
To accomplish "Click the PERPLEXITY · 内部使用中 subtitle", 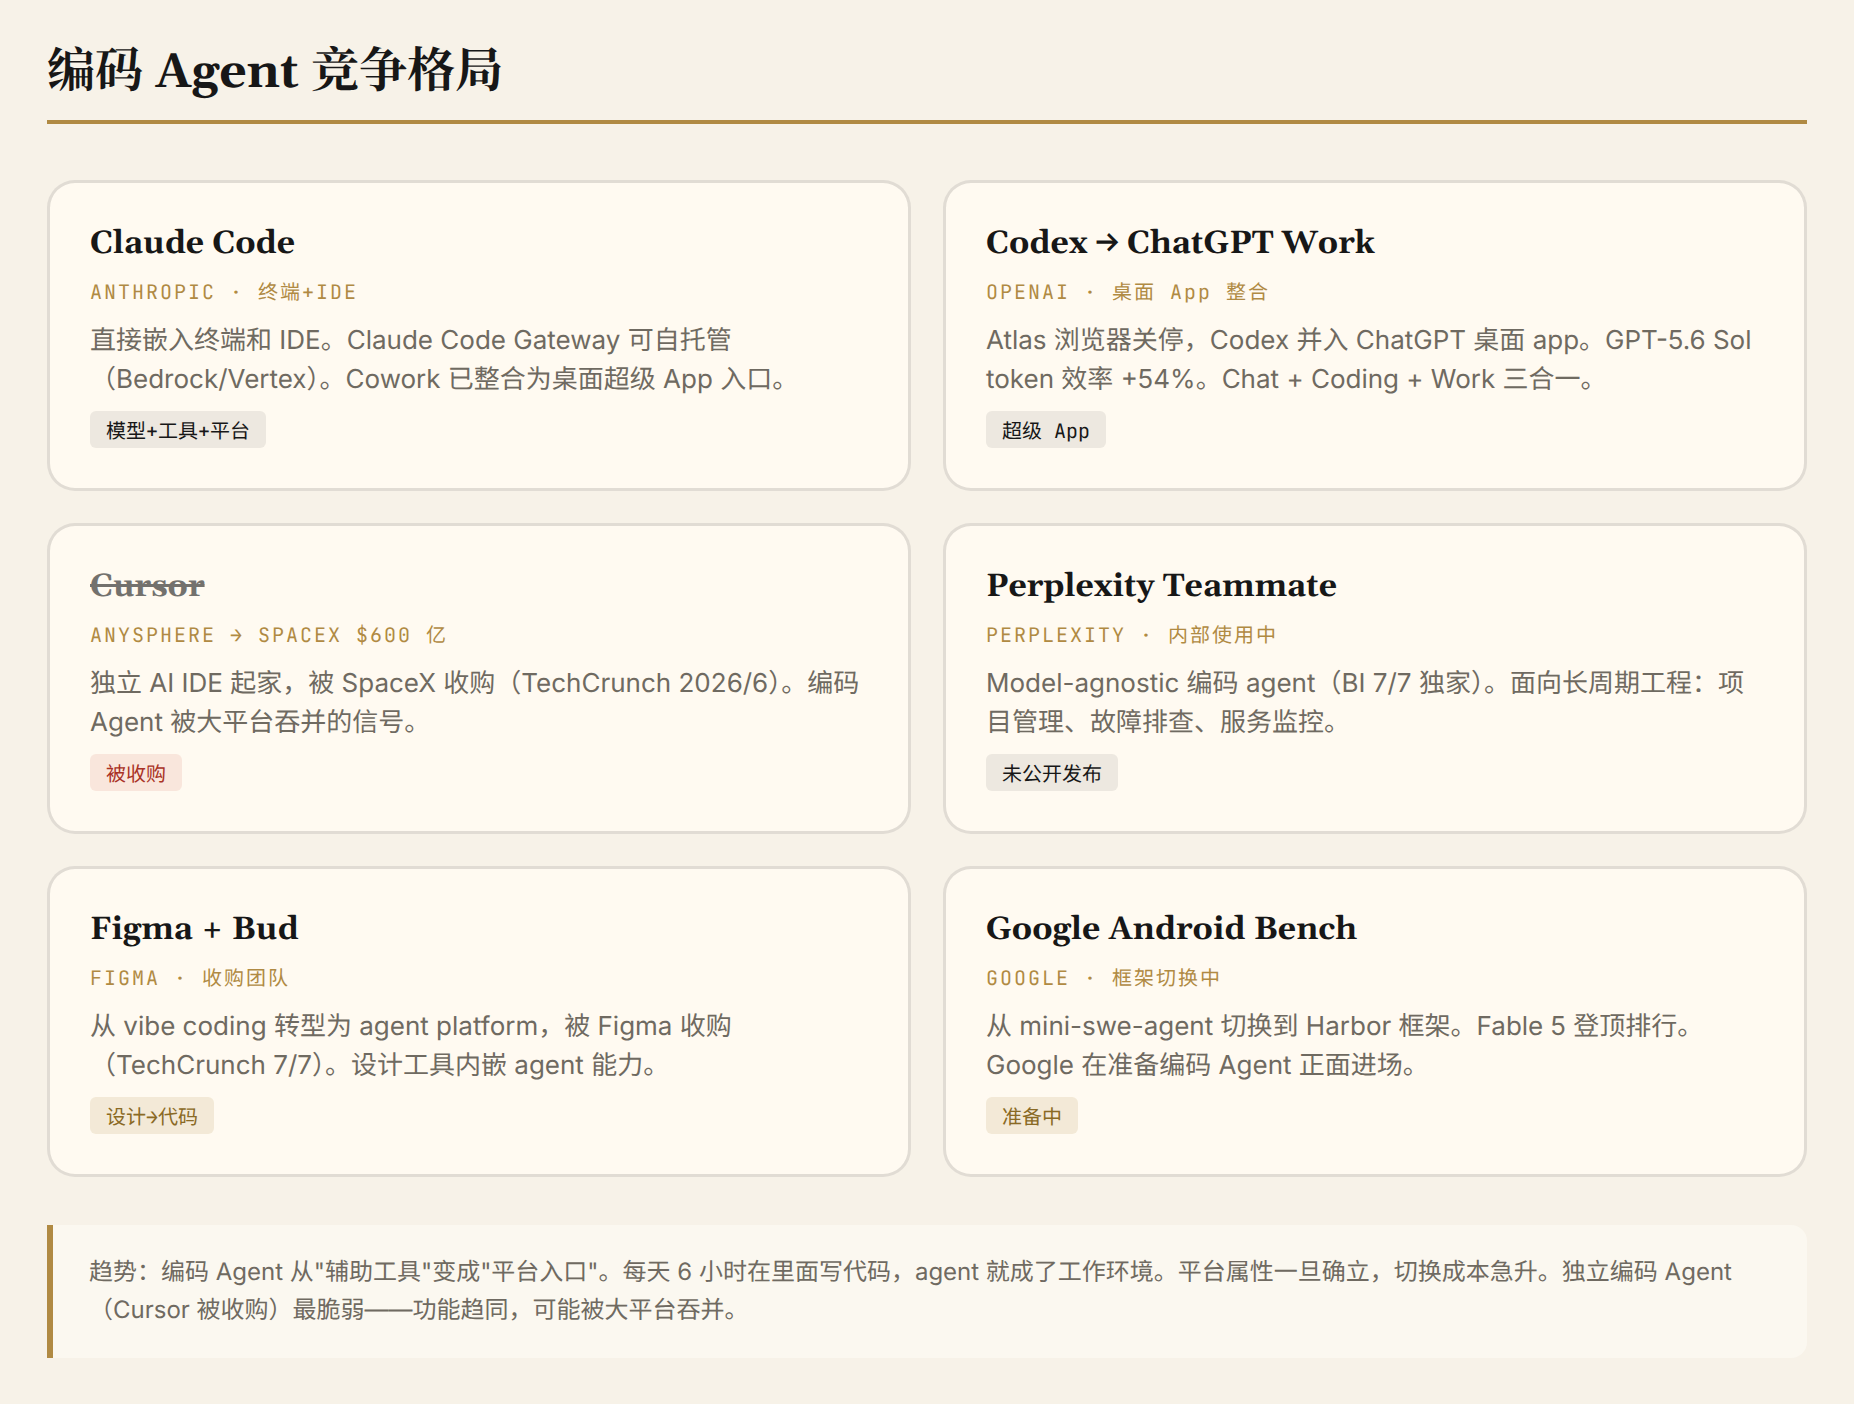I will 1131,635.
